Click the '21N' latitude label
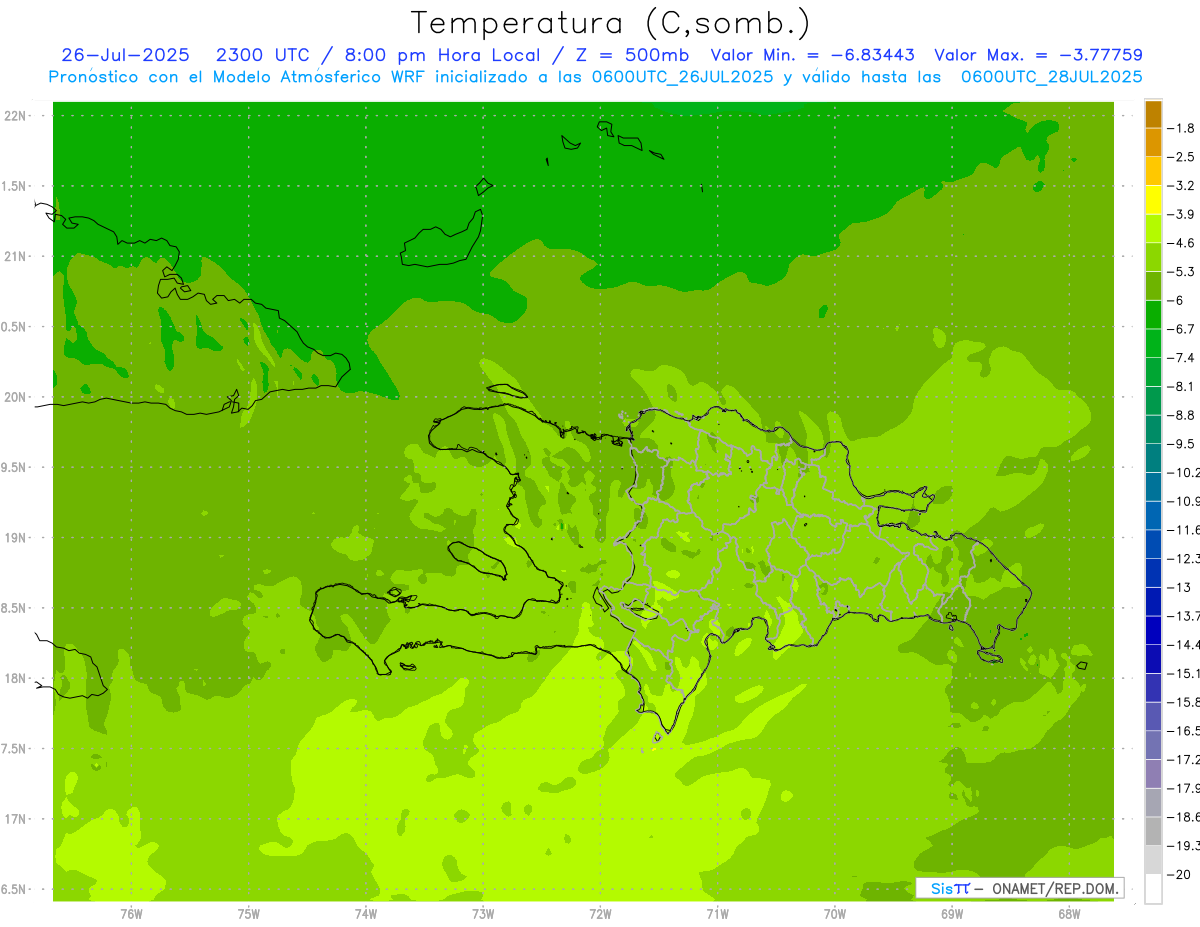The width and height of the screenshot is (1200, 927). 15,257
